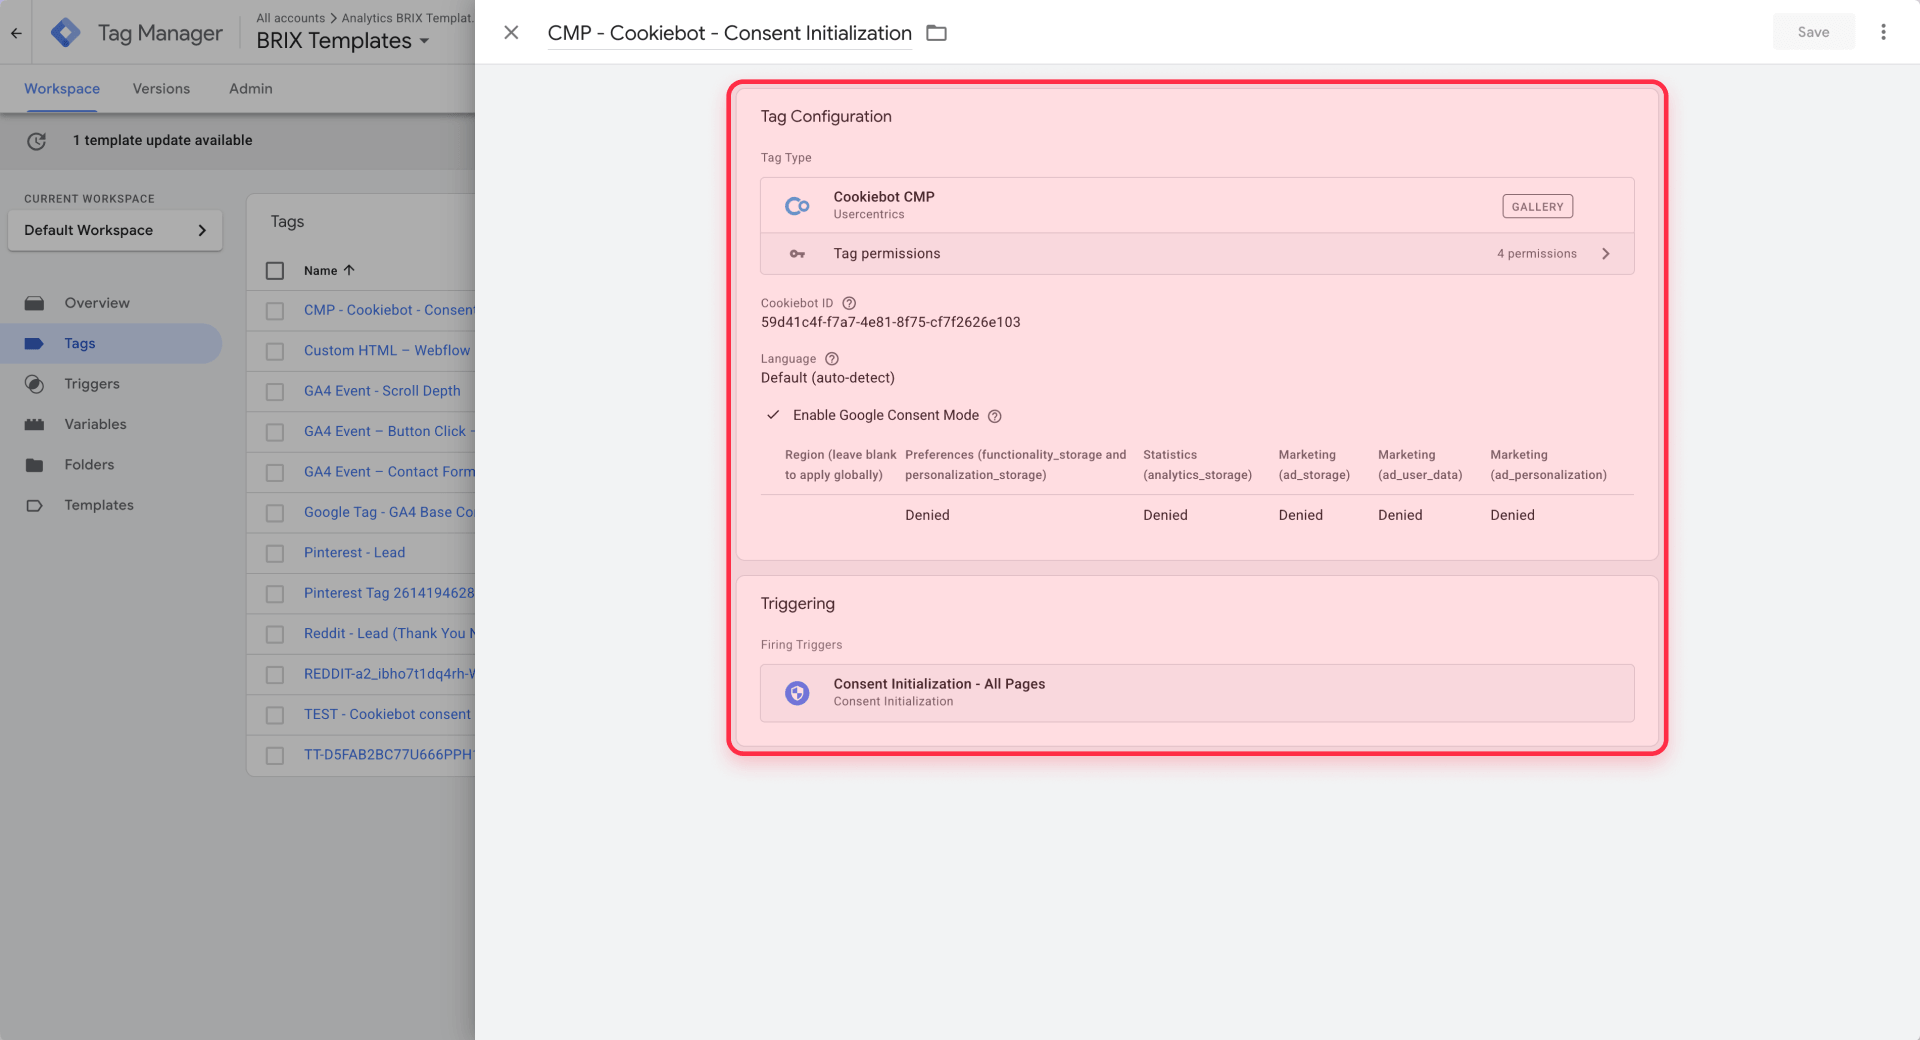
Task: Click the Cookiebot CMP tag type icon
Action: coord(797,206)
